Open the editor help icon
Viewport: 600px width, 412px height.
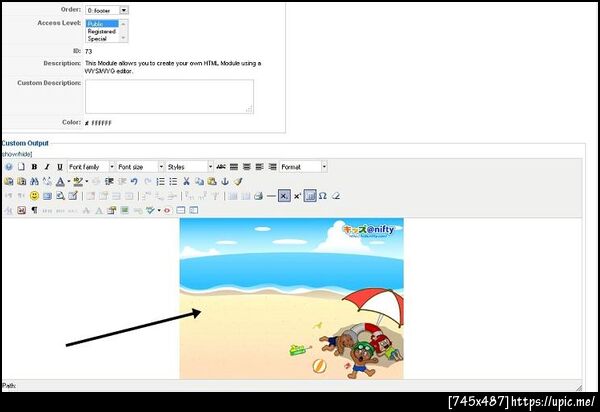point(9,167)
